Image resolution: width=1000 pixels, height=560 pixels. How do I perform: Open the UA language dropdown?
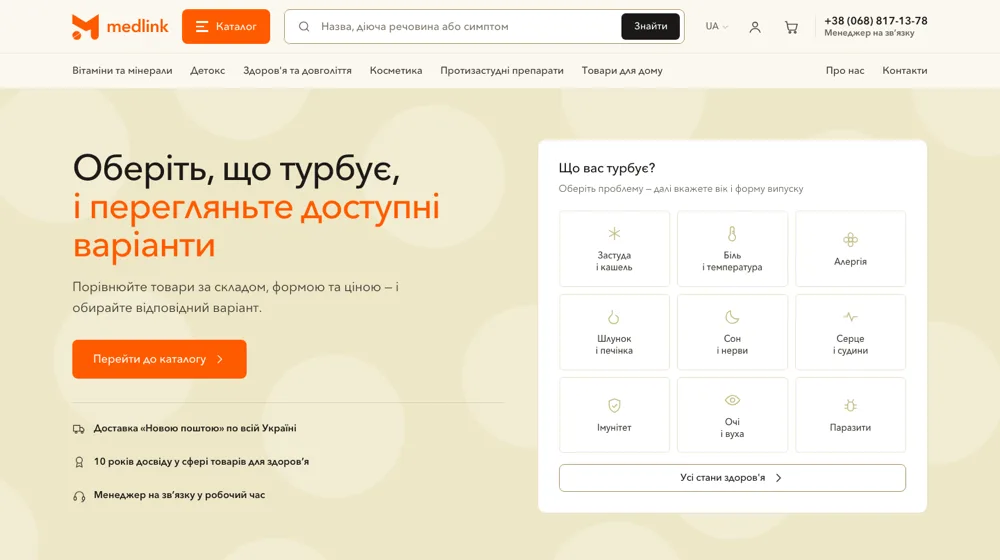[716, 26]
